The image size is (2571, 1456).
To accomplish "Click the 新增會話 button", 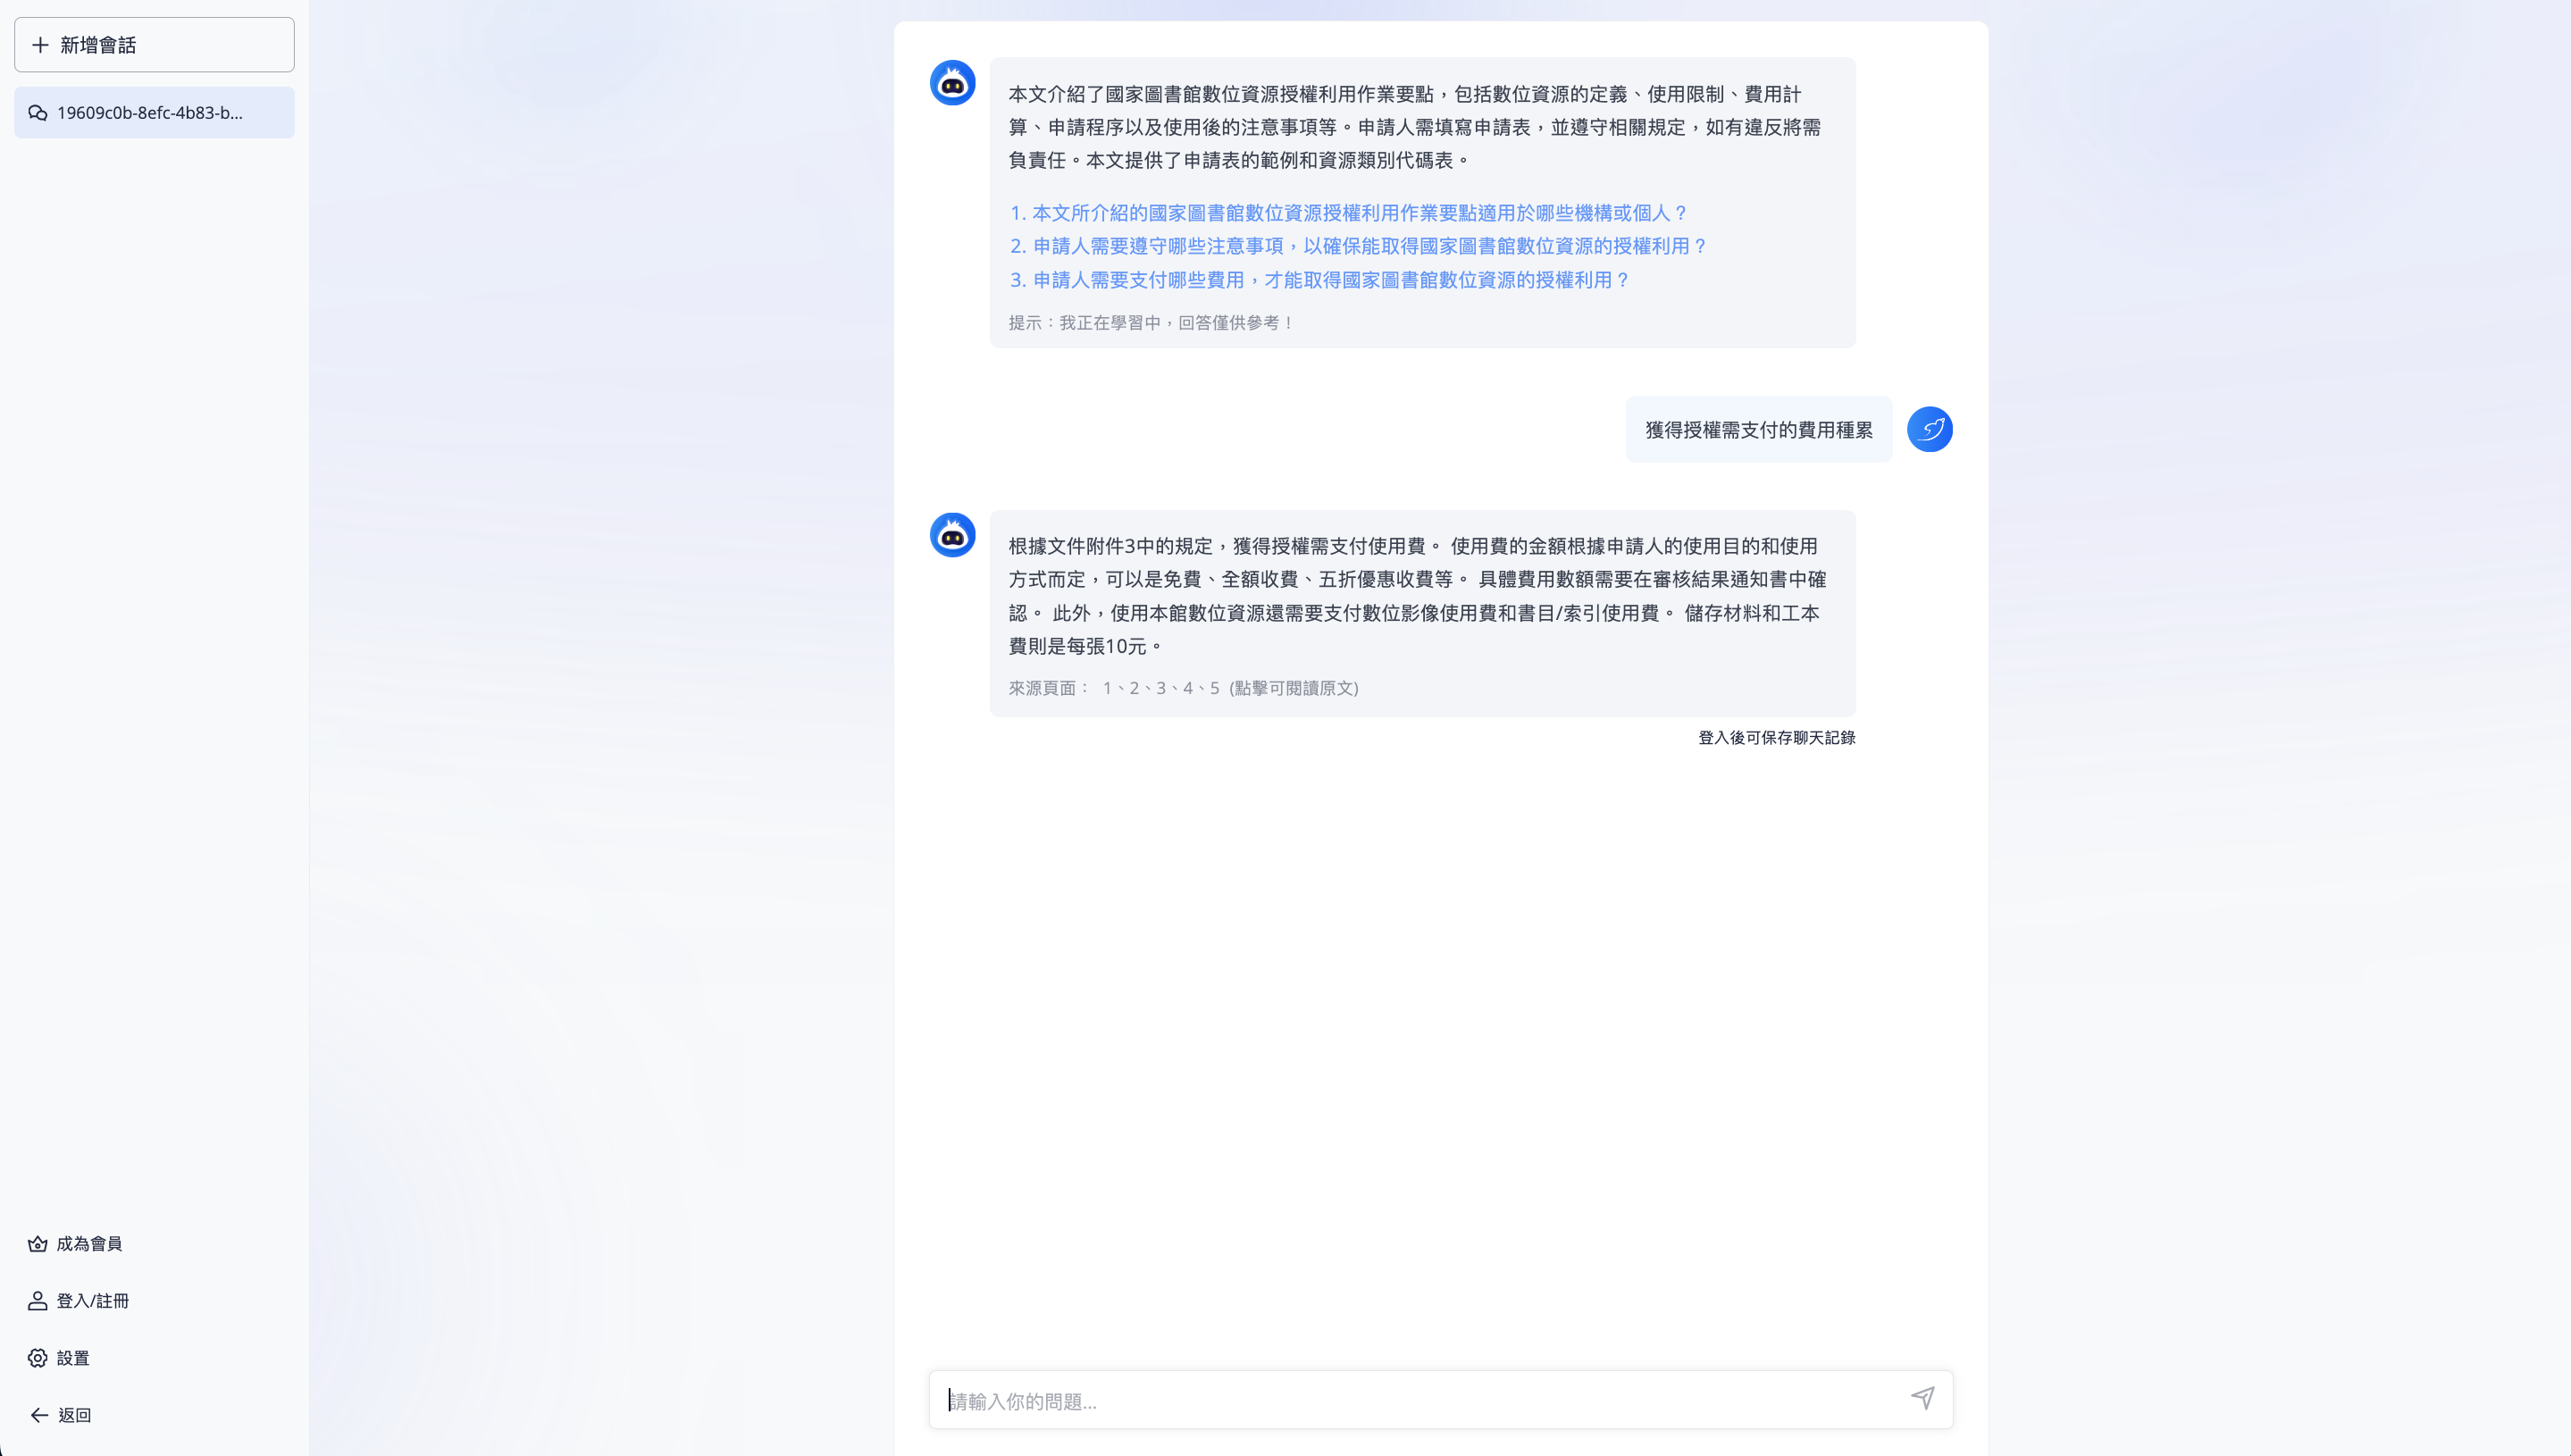I will (x=154, y=44).
